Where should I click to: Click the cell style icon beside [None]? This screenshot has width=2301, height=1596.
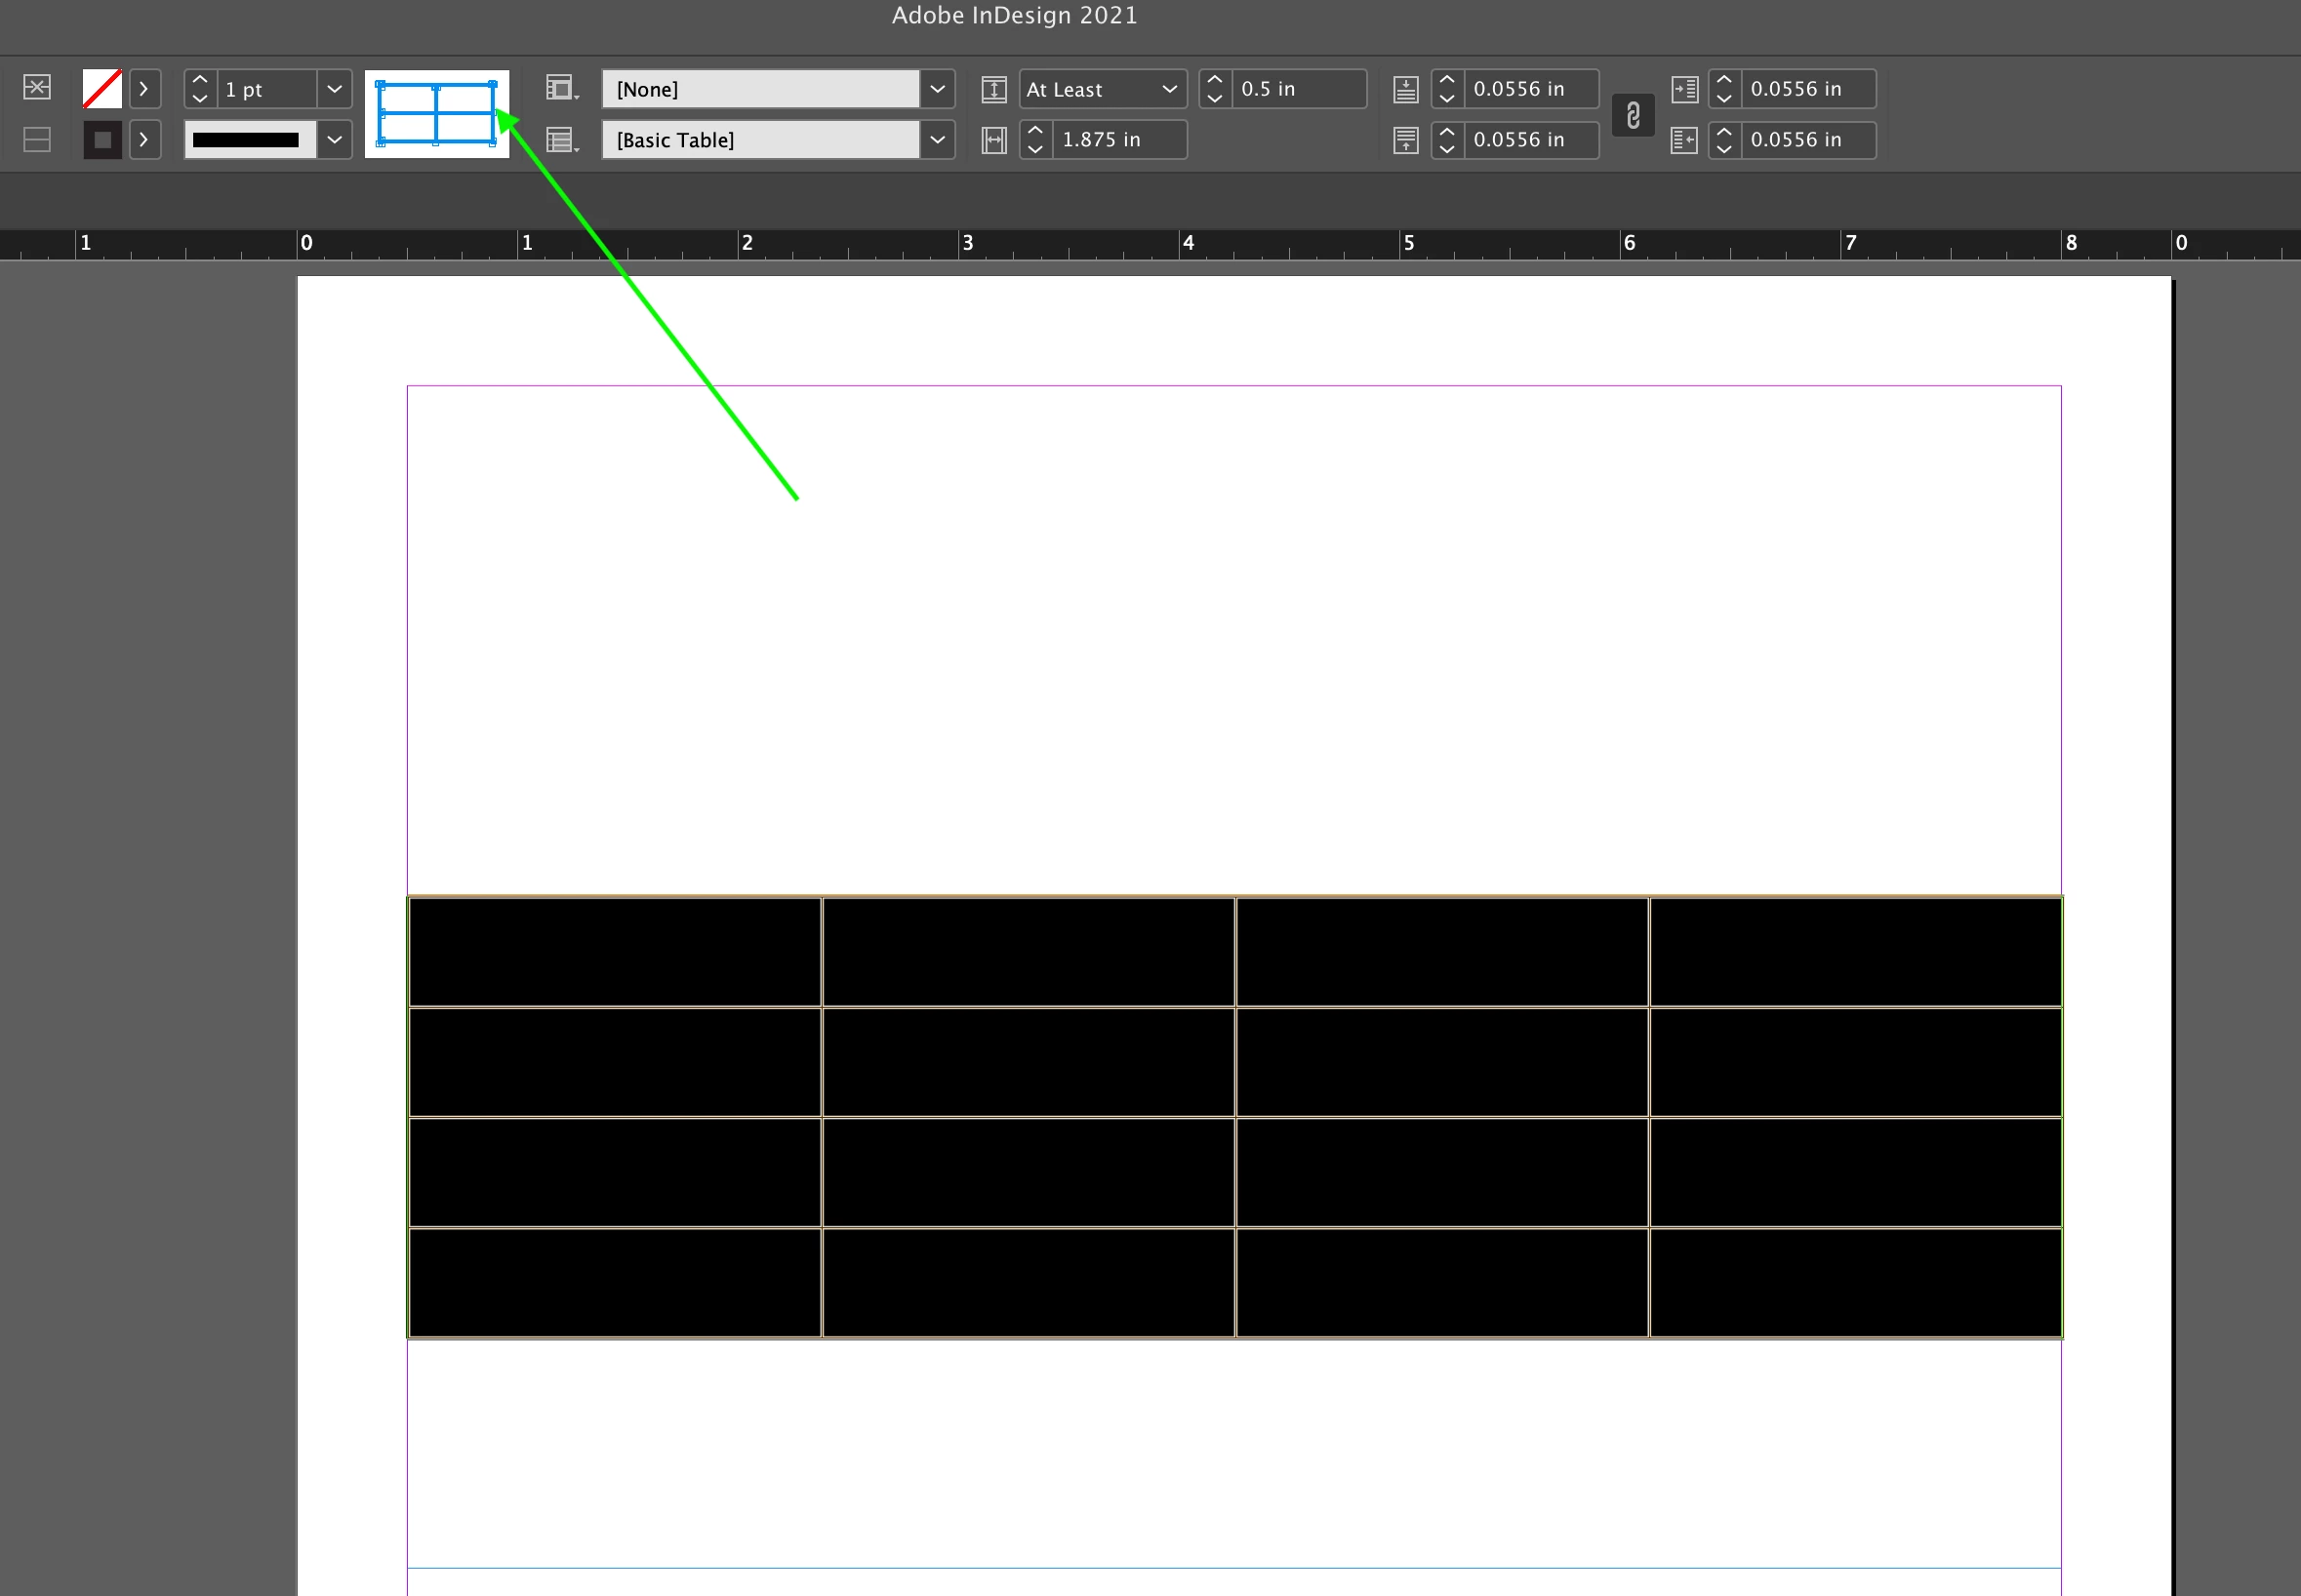[x=561, y=88]
